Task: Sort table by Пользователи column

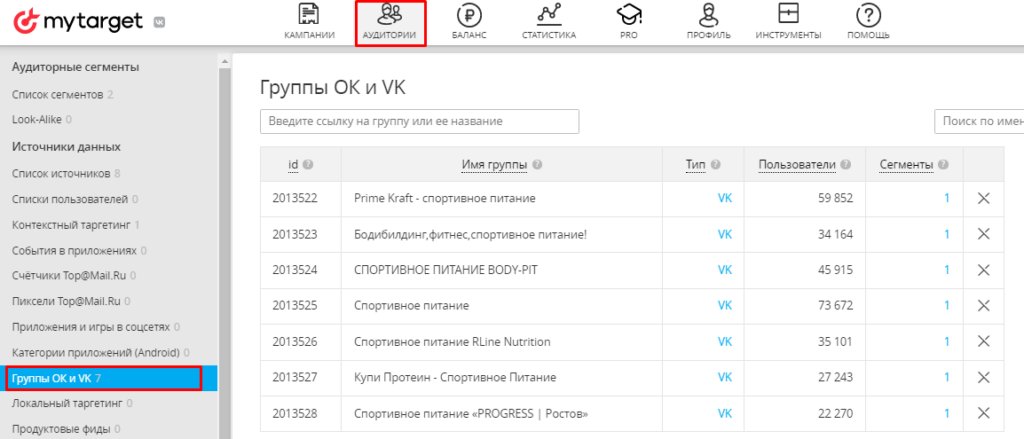Action: click(x=797, y=165)
